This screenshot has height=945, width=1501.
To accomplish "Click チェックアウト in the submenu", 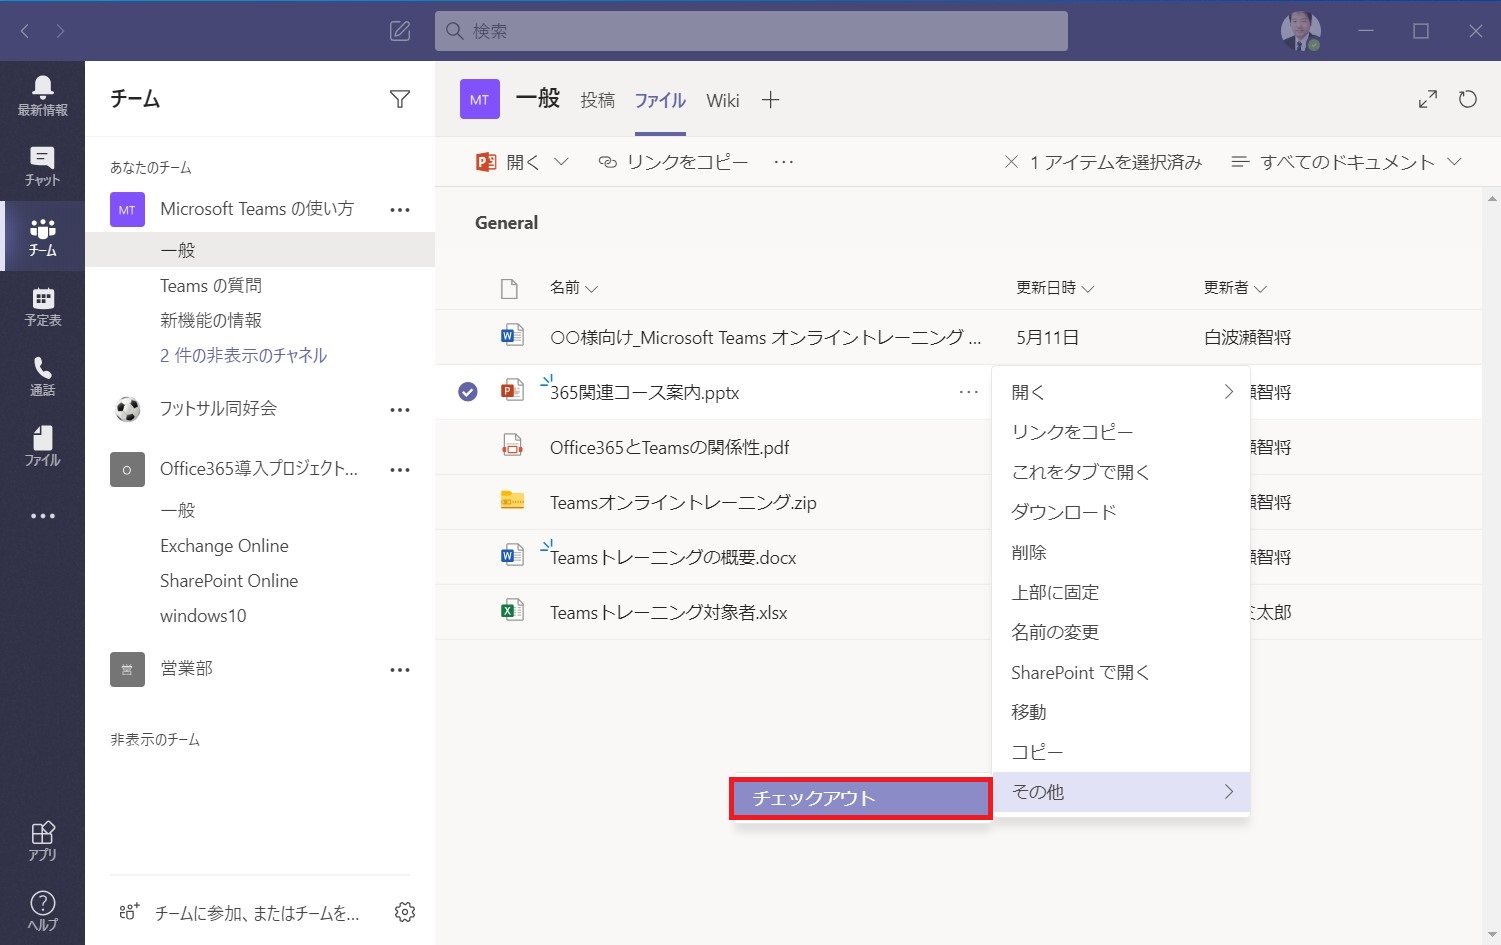I will point(861,798).
